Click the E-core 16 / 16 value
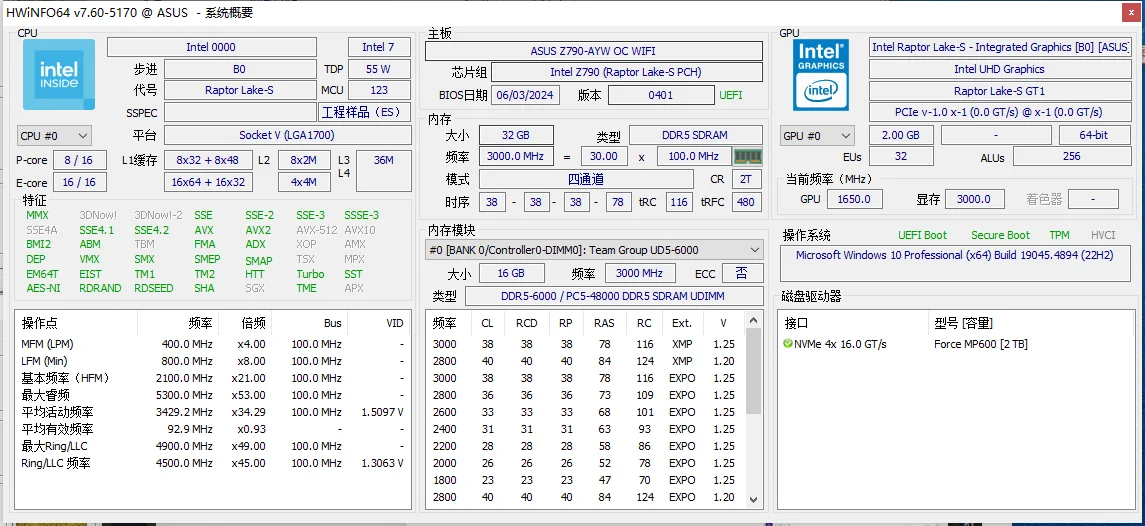The width and height of the screenshot is (1145, 526). click(x=79, y=182)
